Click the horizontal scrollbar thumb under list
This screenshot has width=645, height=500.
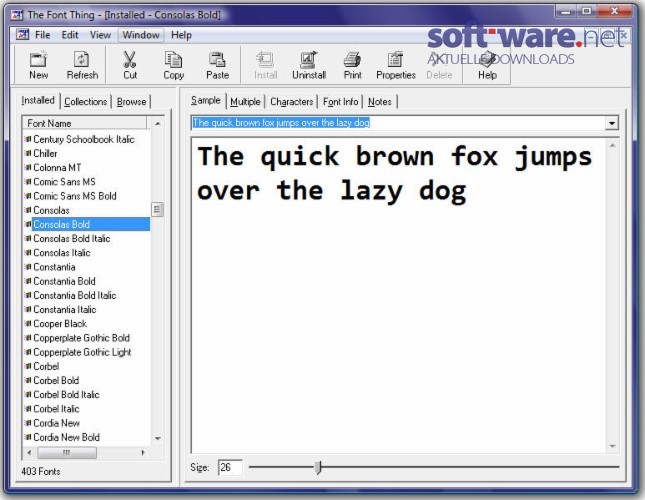(x=67, y=453)
